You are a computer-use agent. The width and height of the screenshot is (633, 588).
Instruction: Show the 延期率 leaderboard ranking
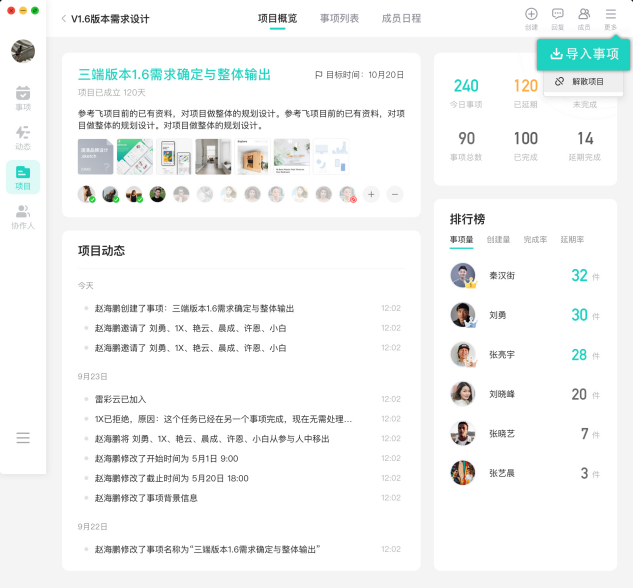click(572, 240)
